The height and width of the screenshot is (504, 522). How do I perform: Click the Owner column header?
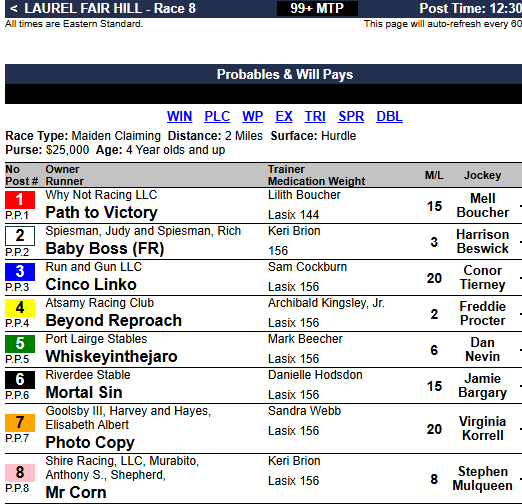click(x=62, y=169)
